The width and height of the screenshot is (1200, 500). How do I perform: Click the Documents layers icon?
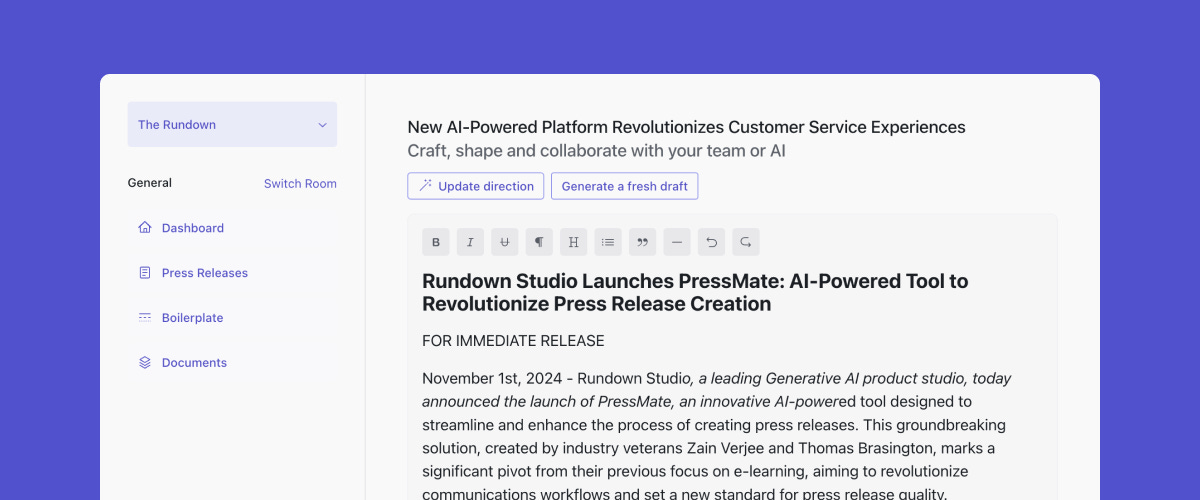[145, 363]
